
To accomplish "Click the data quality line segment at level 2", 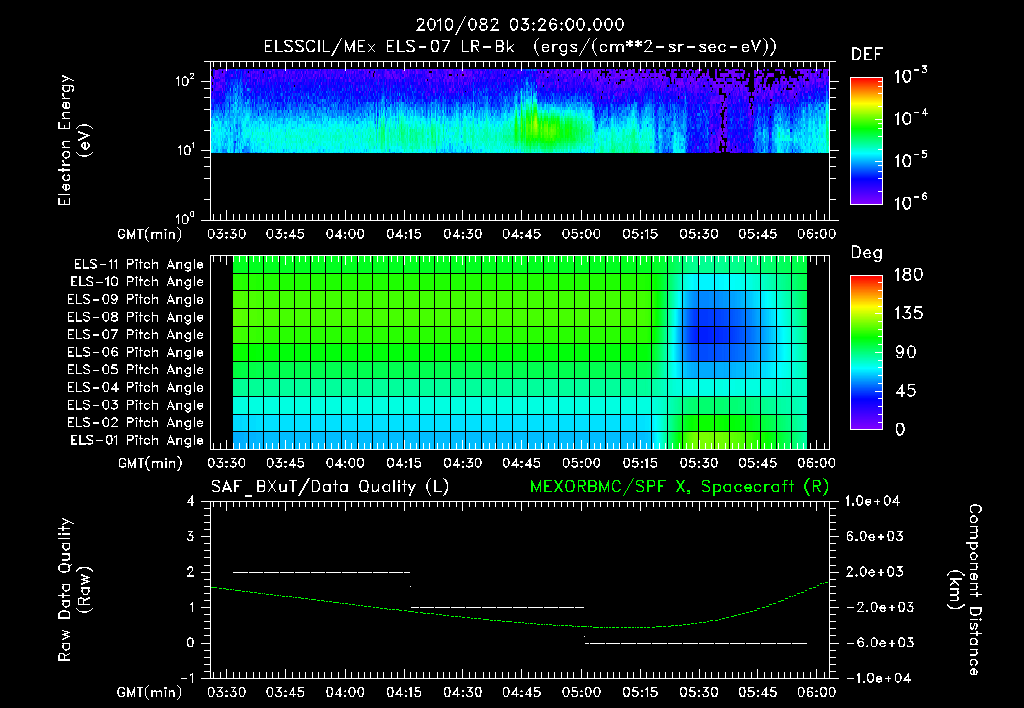I will click(321, 572).
